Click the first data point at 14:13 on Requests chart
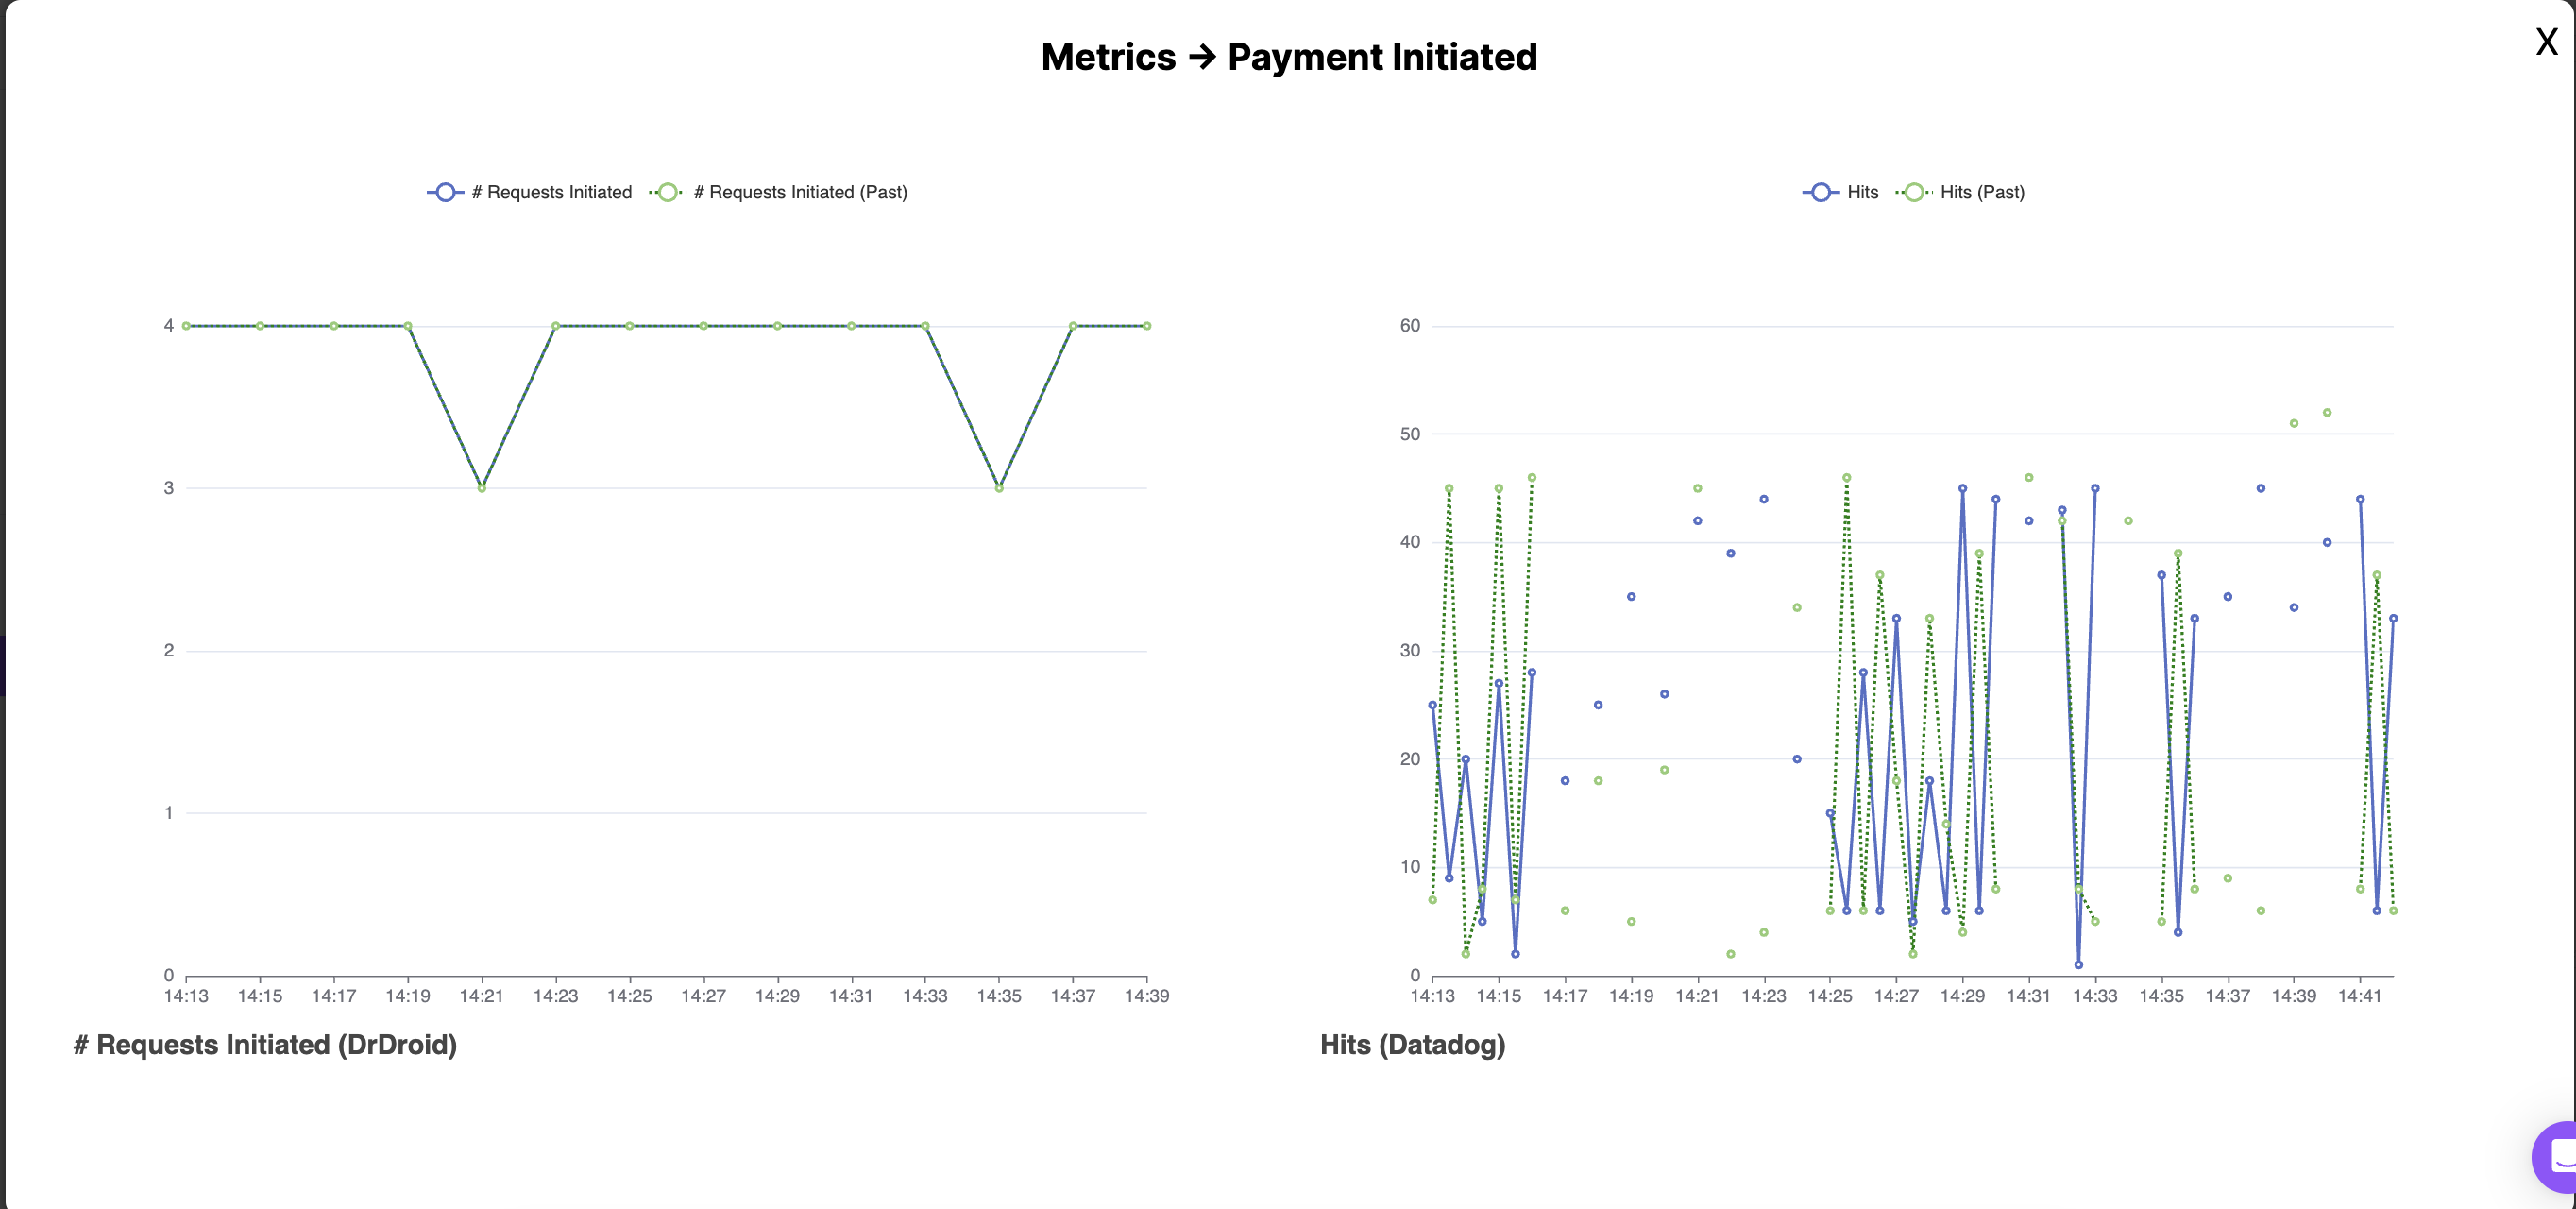This screenshot has height=1209, width=2576. tap(186, 326)
